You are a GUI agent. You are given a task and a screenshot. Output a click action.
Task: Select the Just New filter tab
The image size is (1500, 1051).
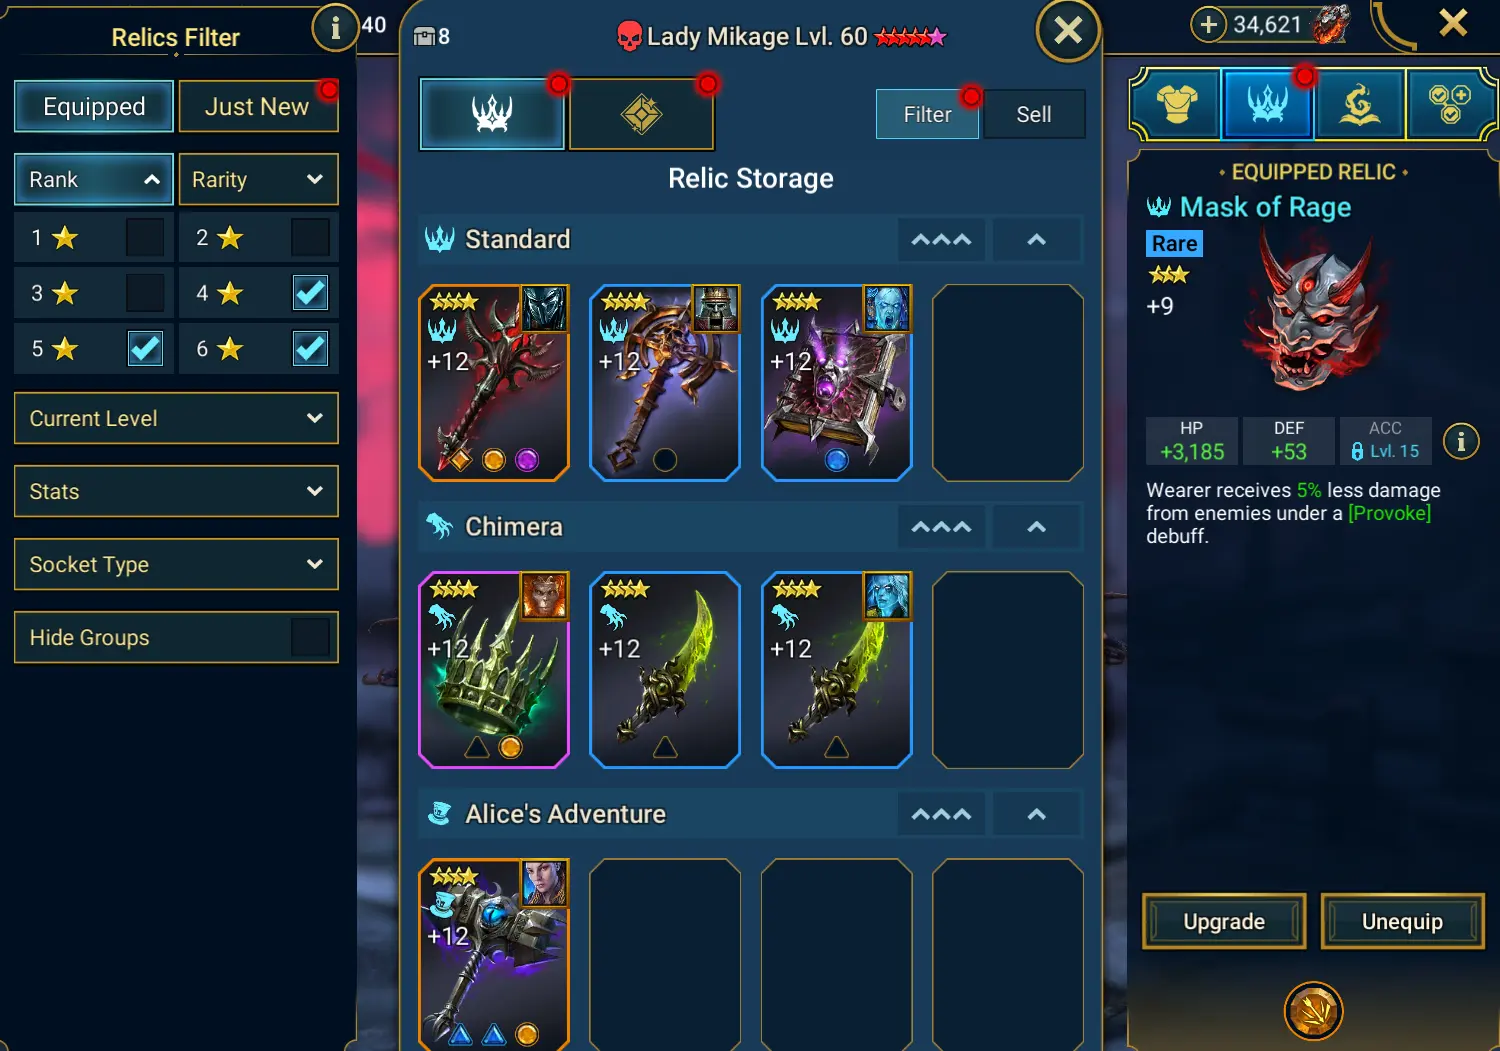[x=258, y=106]
